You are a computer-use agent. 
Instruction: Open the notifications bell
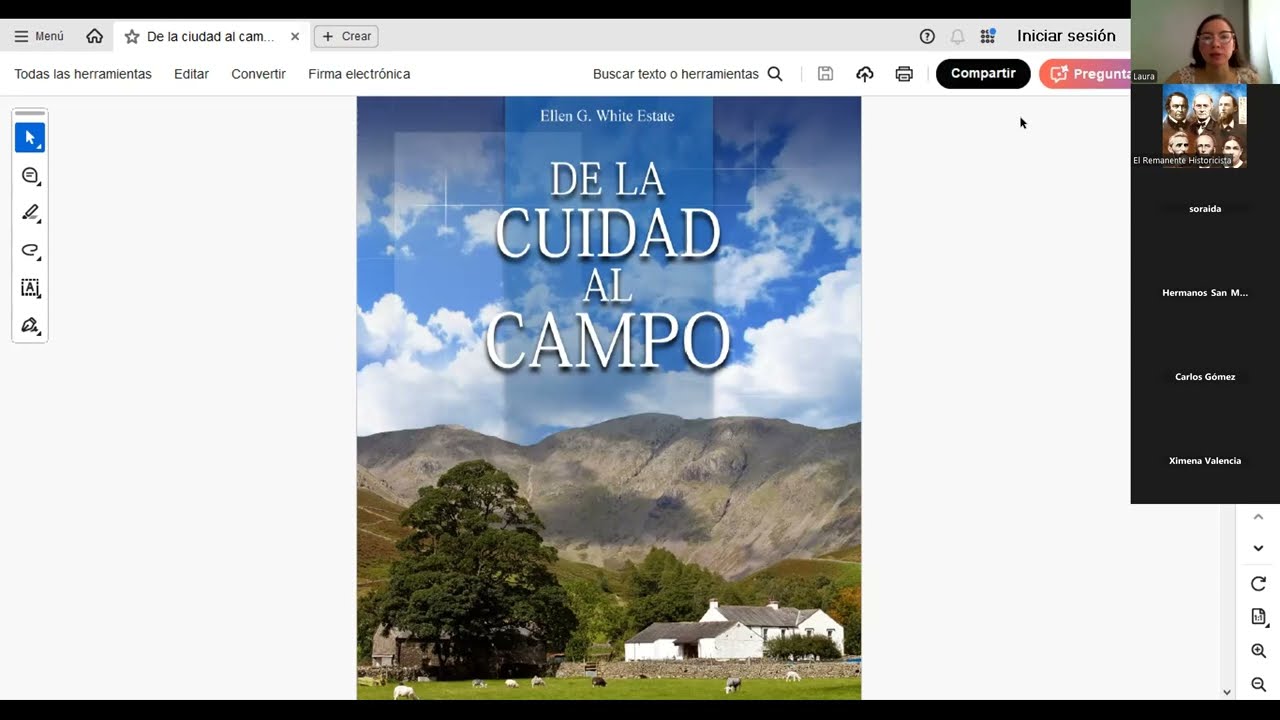957,36
